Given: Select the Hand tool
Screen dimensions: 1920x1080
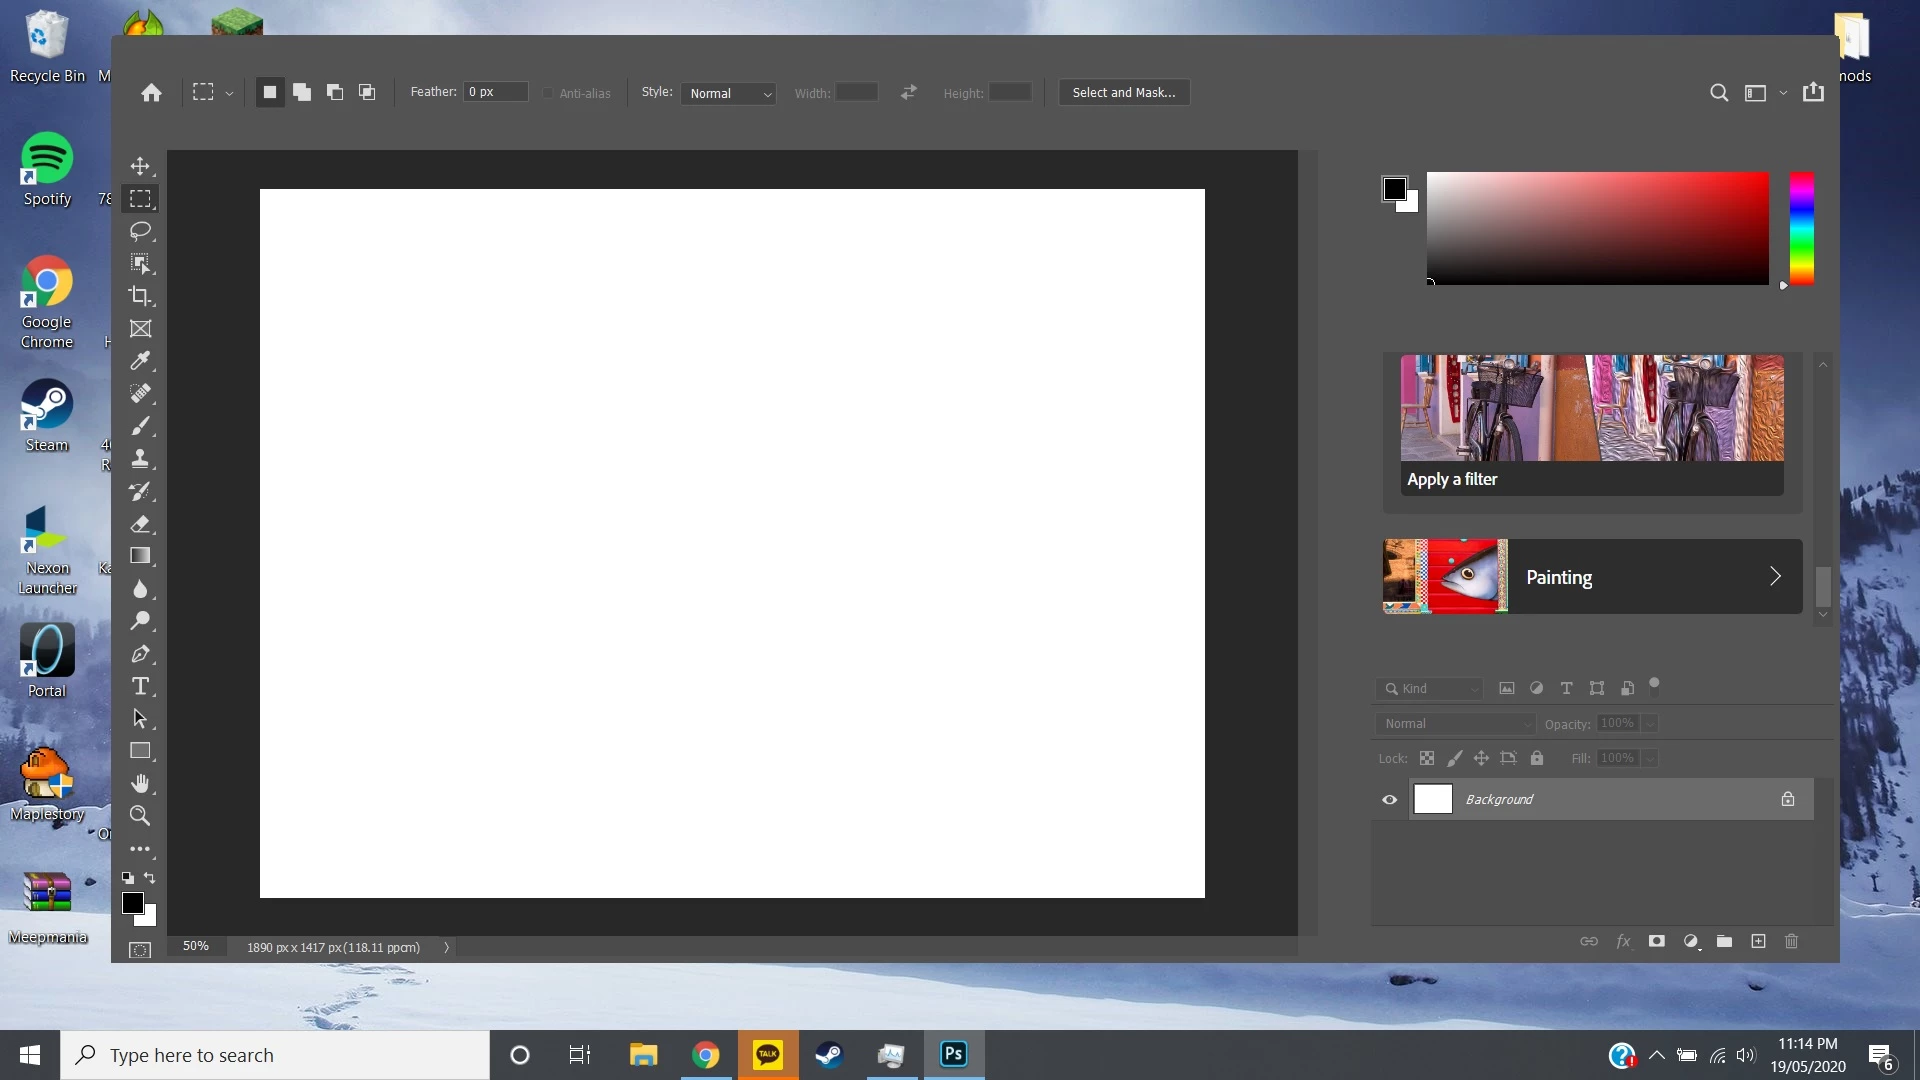Looking at the screenshot, I should pos(140,783).
